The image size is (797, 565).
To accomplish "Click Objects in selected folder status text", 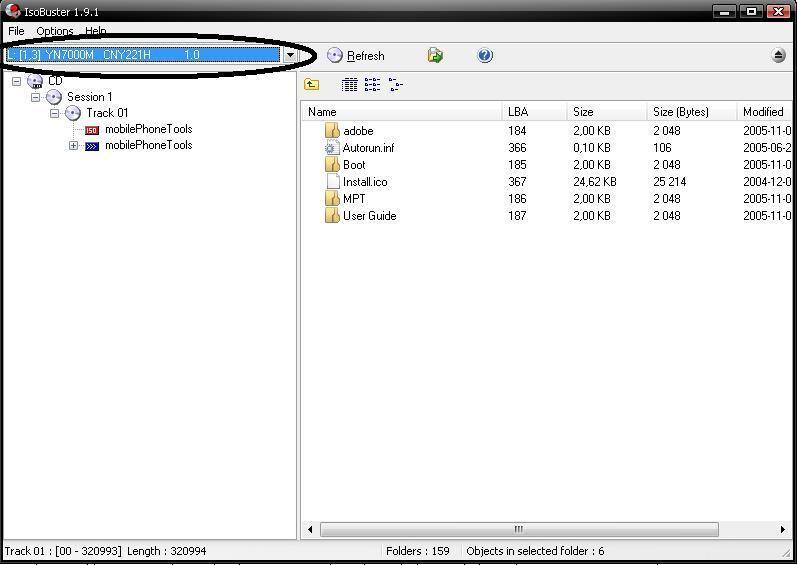I will pyautogui.click(x=535, y=551).
